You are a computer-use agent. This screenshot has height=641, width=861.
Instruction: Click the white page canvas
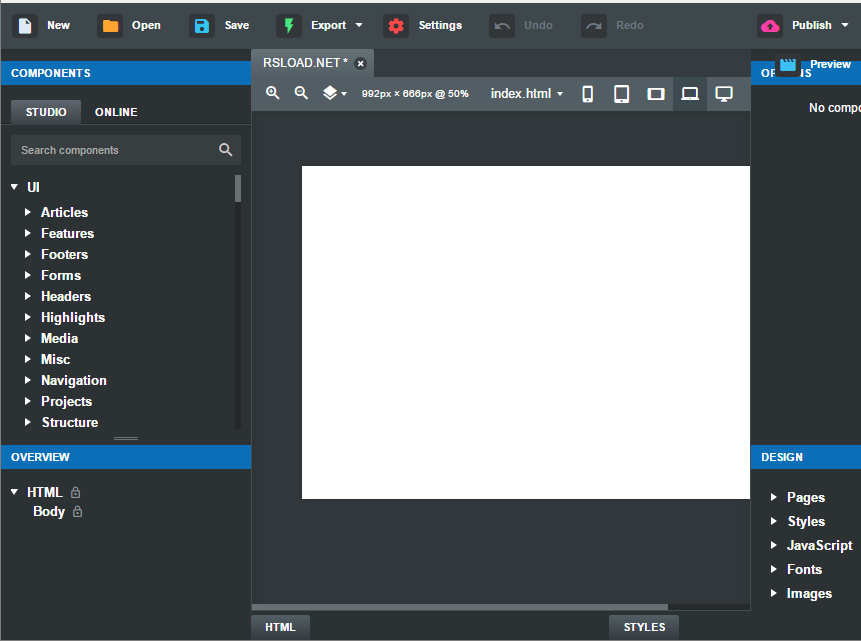(525, 332)
